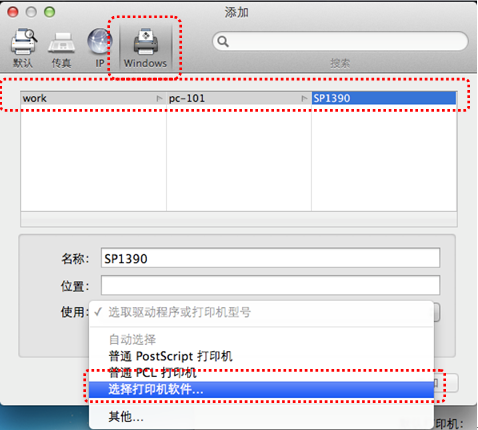Click the green zoom window button
This screenshot has height=430, width=478.
[x=50, y=12]
